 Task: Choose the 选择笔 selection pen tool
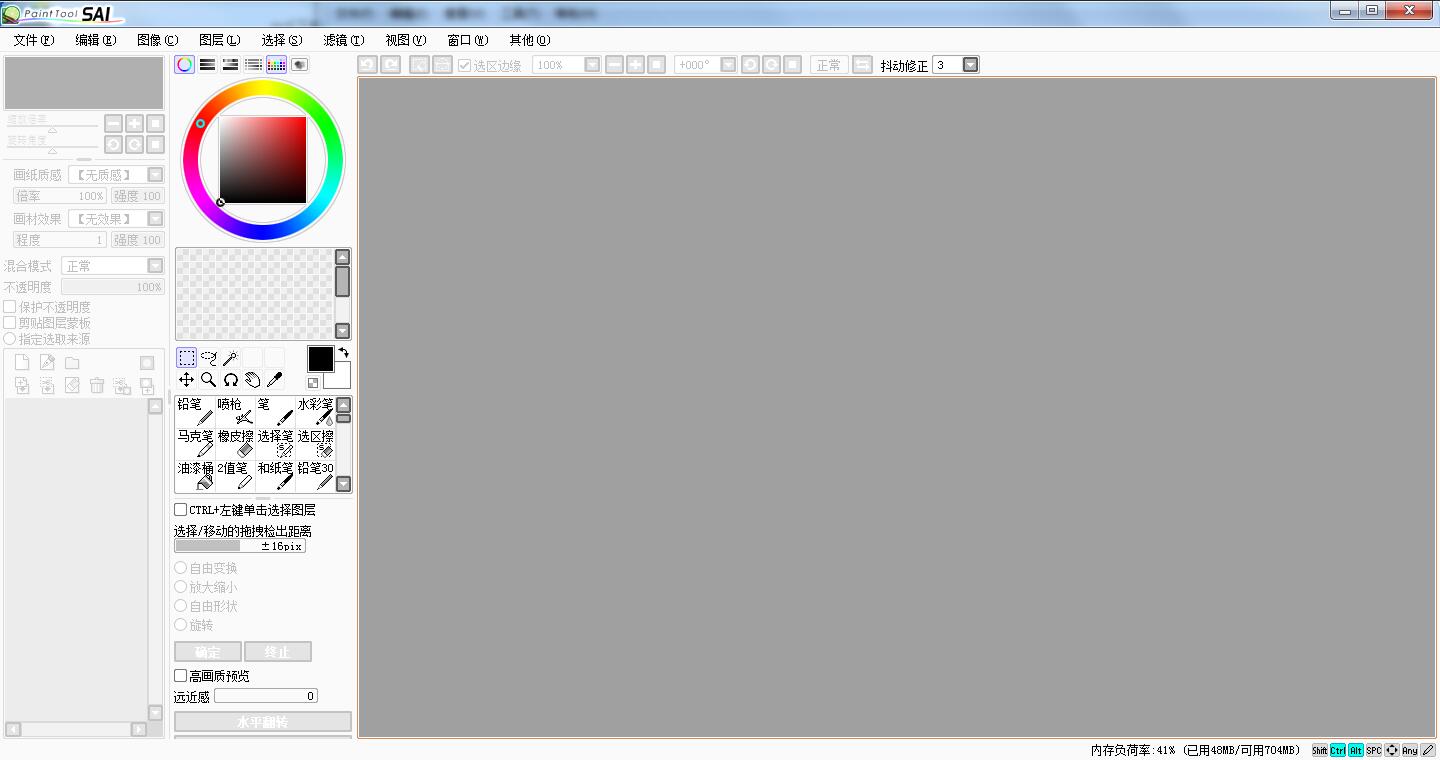click(x=275, y=443)
